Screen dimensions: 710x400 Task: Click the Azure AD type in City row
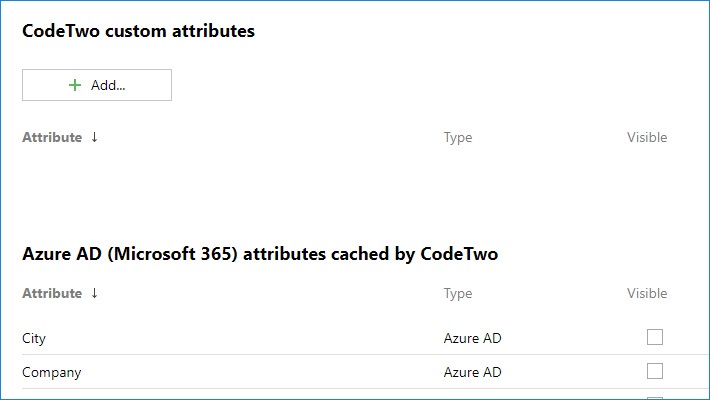point(472,338)
